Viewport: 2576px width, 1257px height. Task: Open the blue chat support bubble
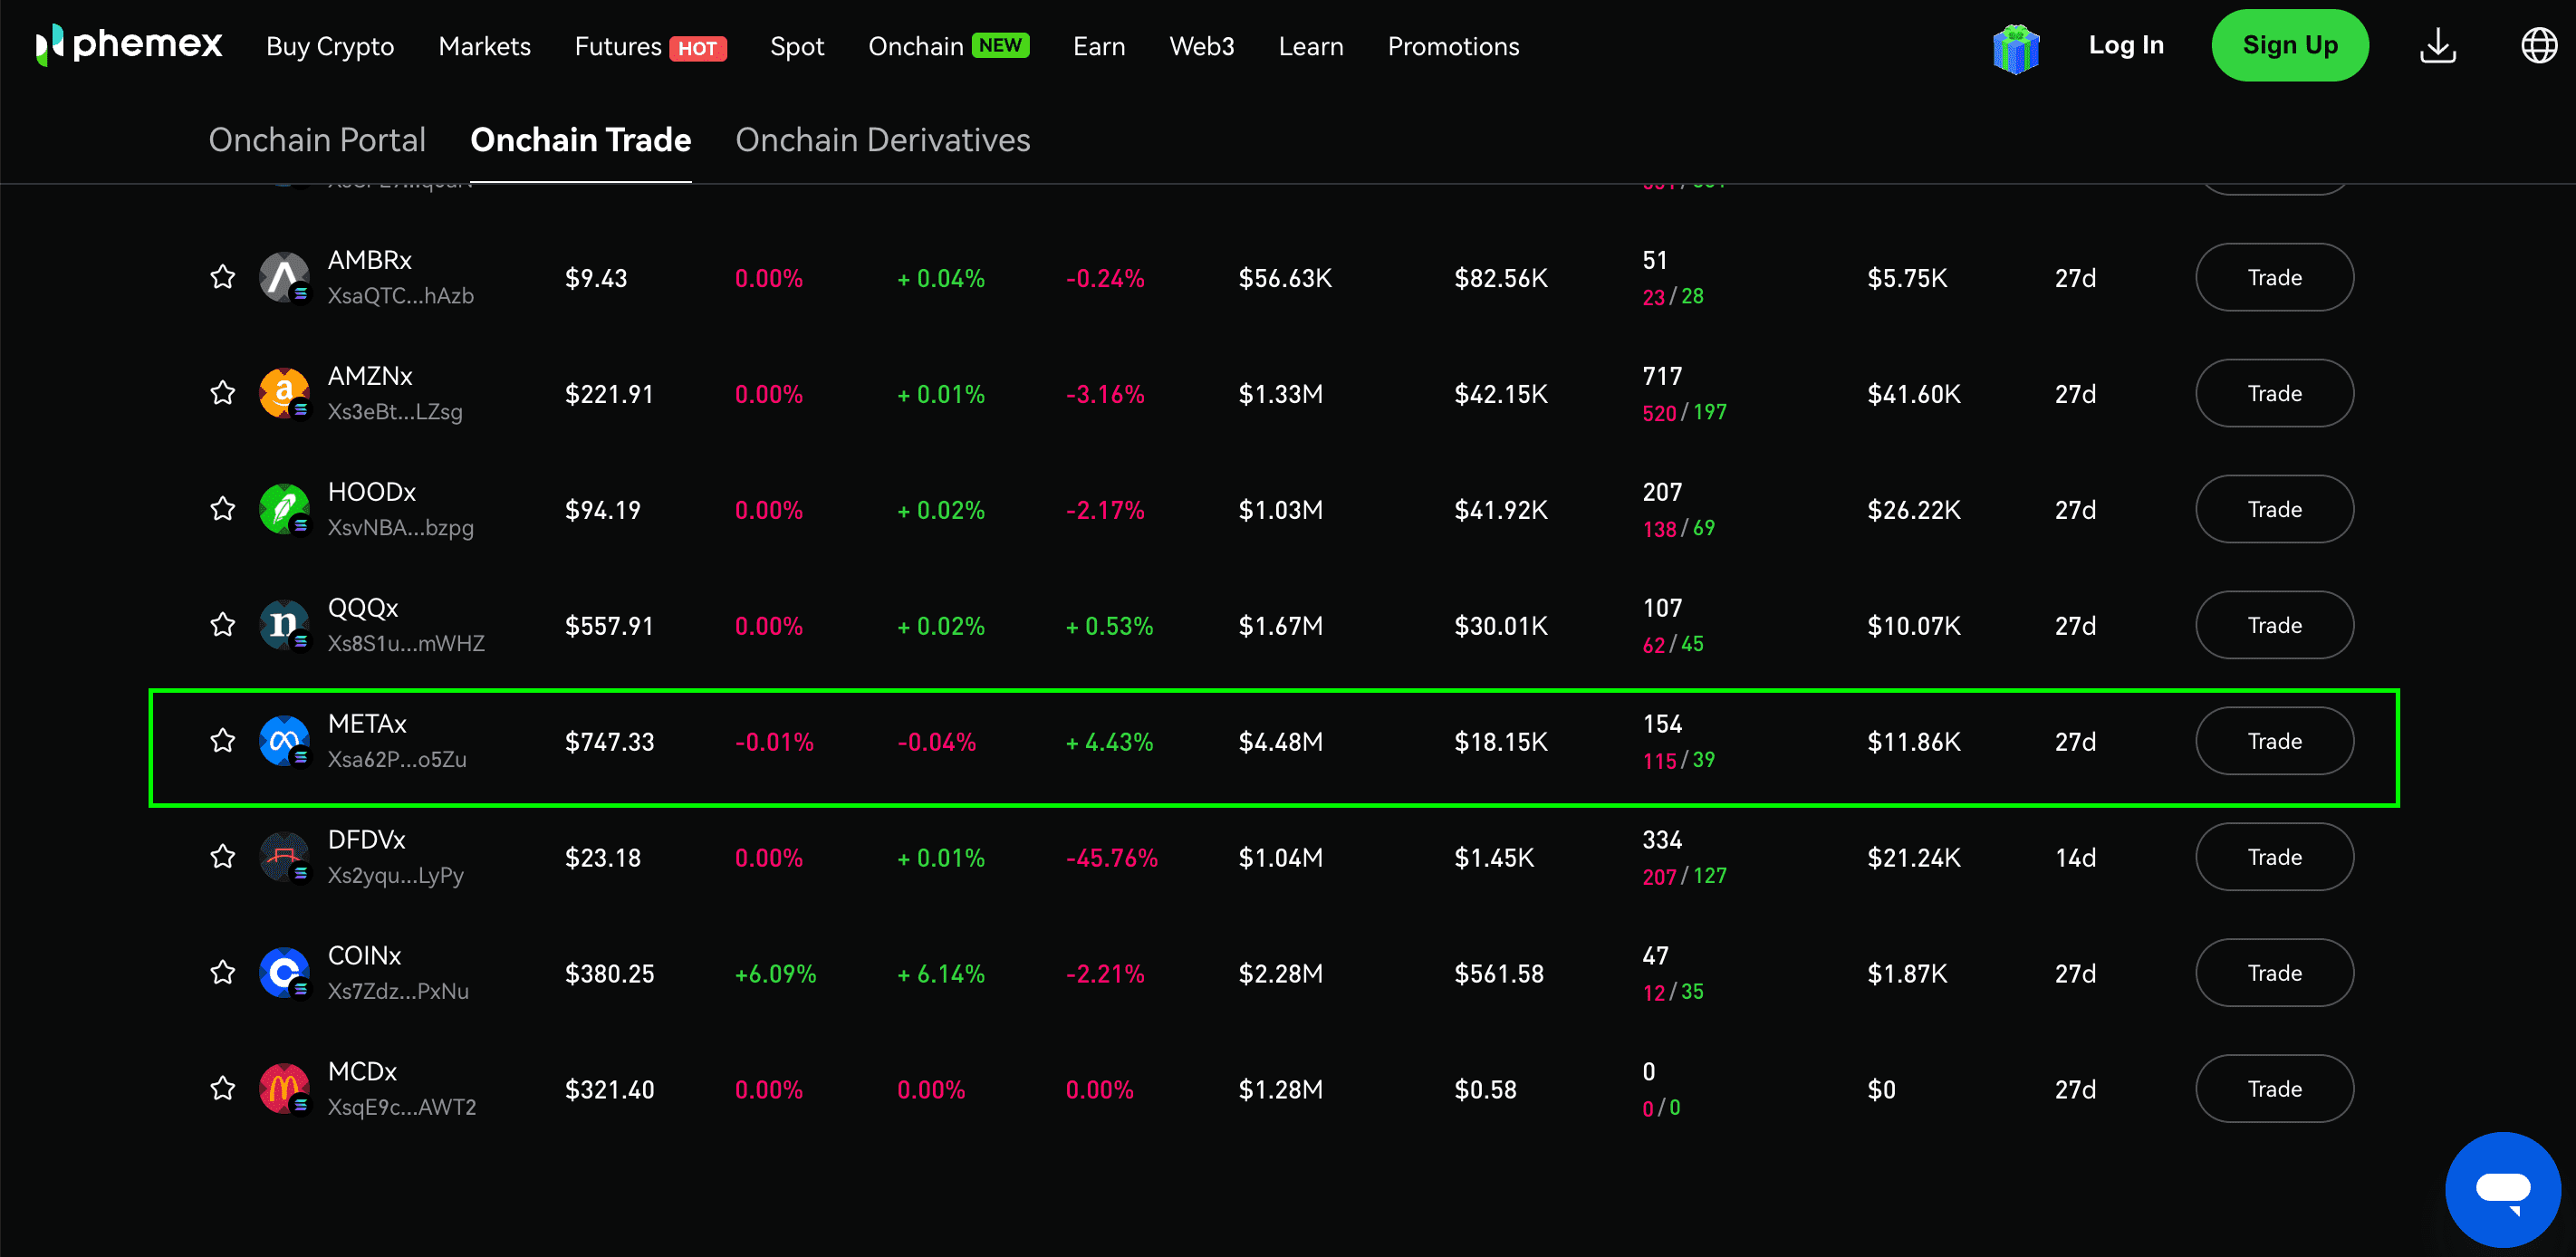click(x=2503, y=1189)
